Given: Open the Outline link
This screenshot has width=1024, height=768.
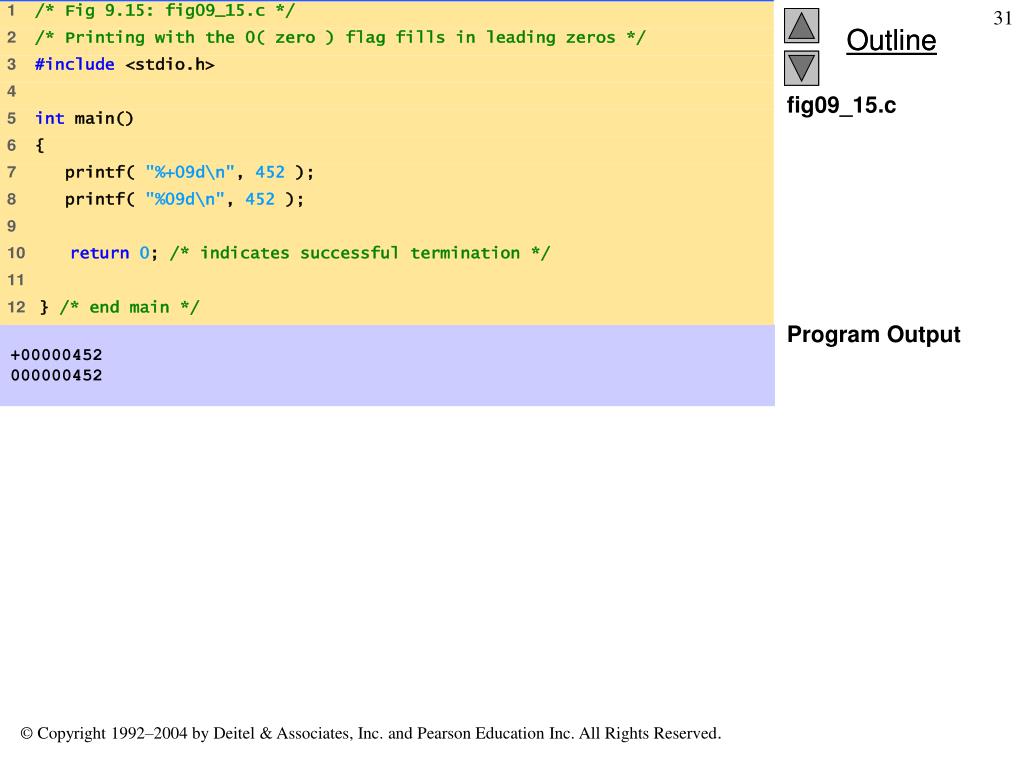Looking at the screenshot, I should 891,40.
